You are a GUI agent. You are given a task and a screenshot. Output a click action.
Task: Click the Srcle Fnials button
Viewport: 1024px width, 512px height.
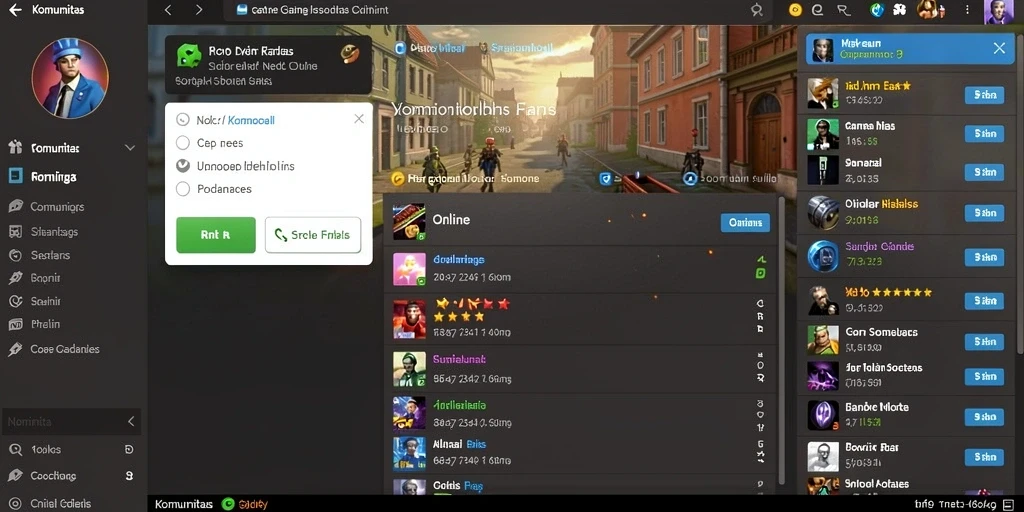tap(313, 235)
